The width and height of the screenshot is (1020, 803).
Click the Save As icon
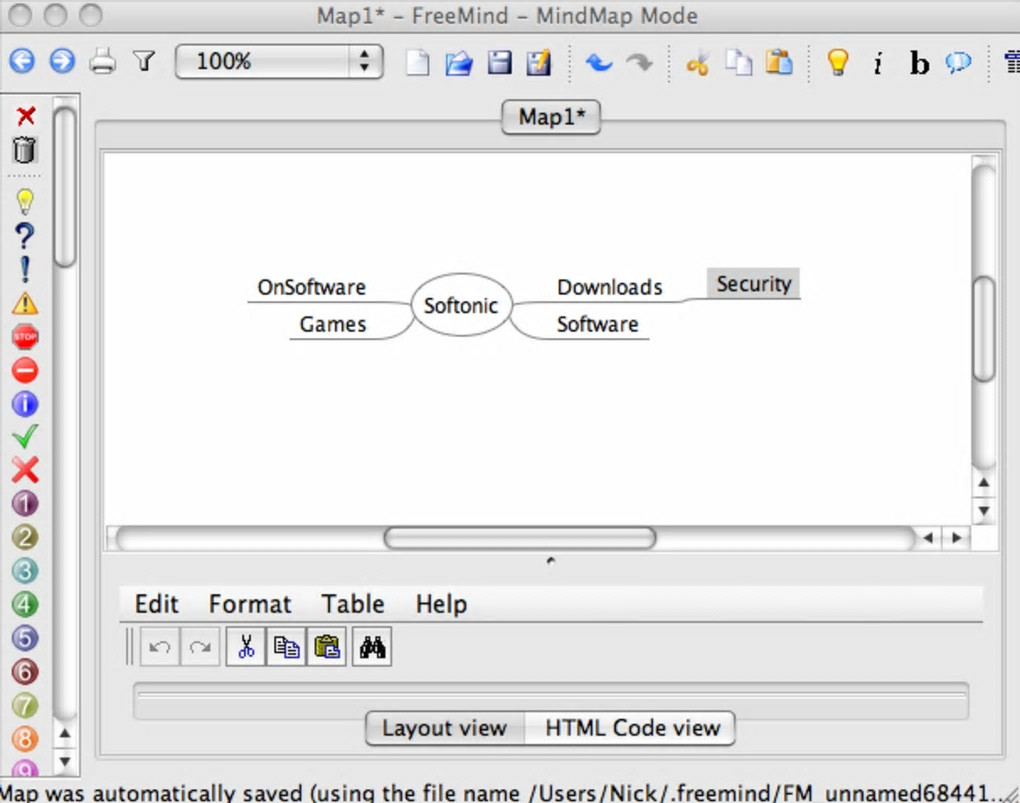539,63
